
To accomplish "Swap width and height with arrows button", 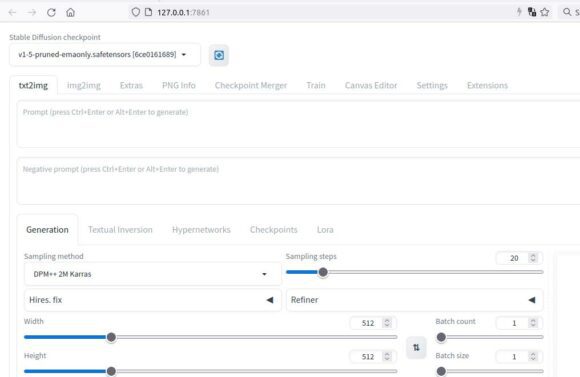I will (416, 347).
